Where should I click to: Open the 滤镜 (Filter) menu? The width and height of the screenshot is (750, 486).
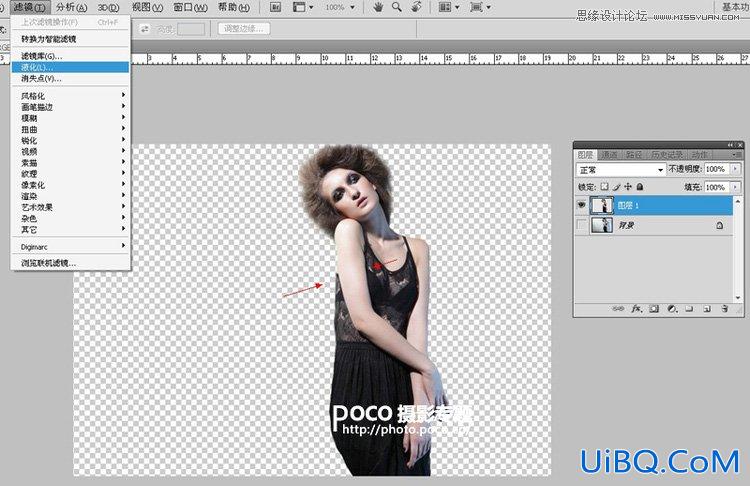click(x=29, y=7)
